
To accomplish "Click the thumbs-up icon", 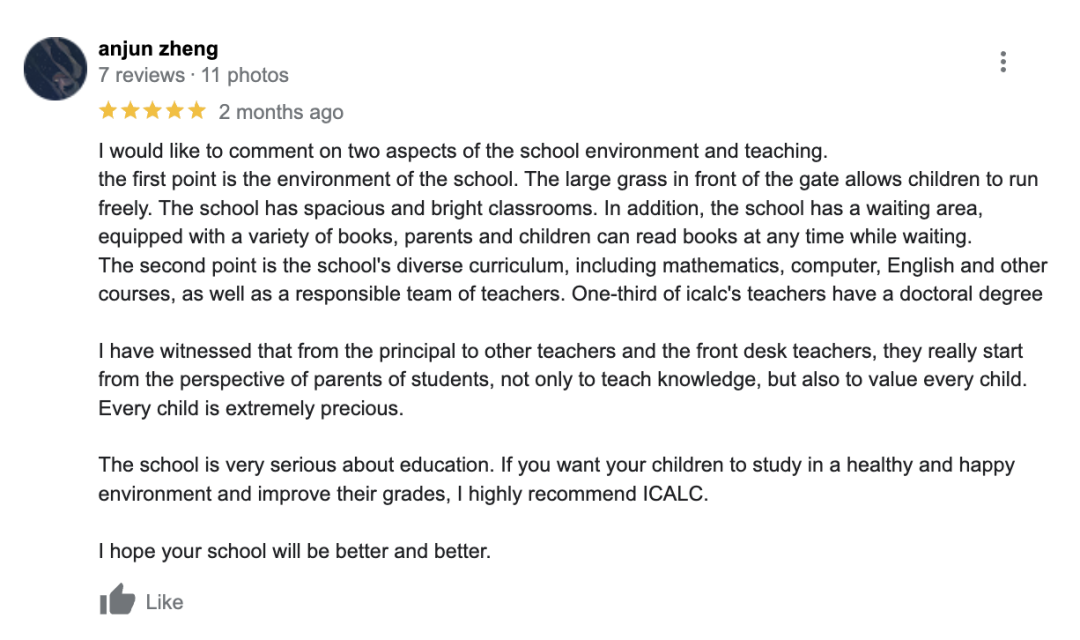I will pyautogui.click(x=117, y=599).
